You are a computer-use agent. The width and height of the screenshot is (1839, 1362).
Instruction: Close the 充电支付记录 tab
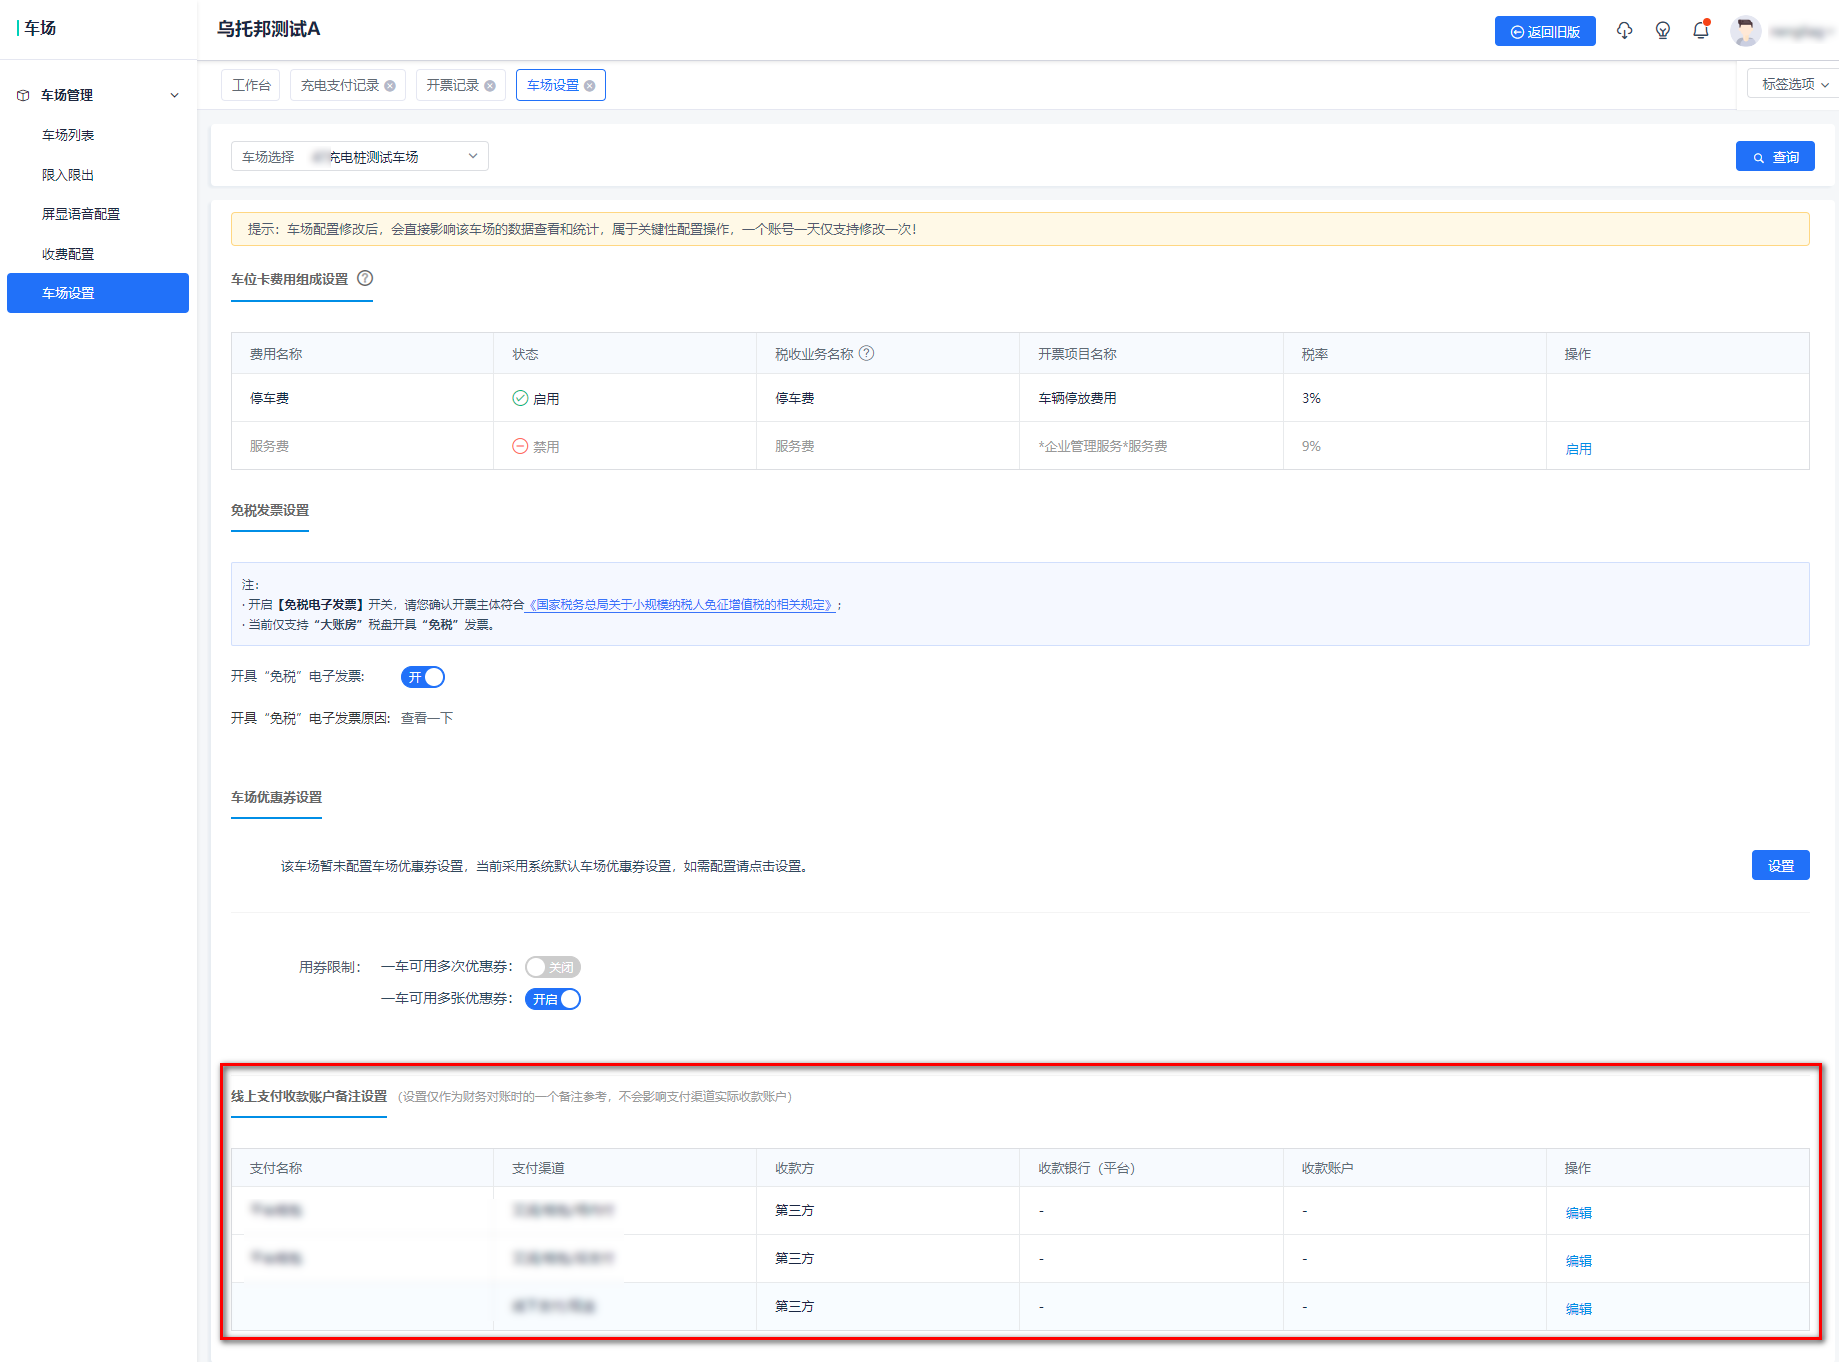(x=390, y=86)
